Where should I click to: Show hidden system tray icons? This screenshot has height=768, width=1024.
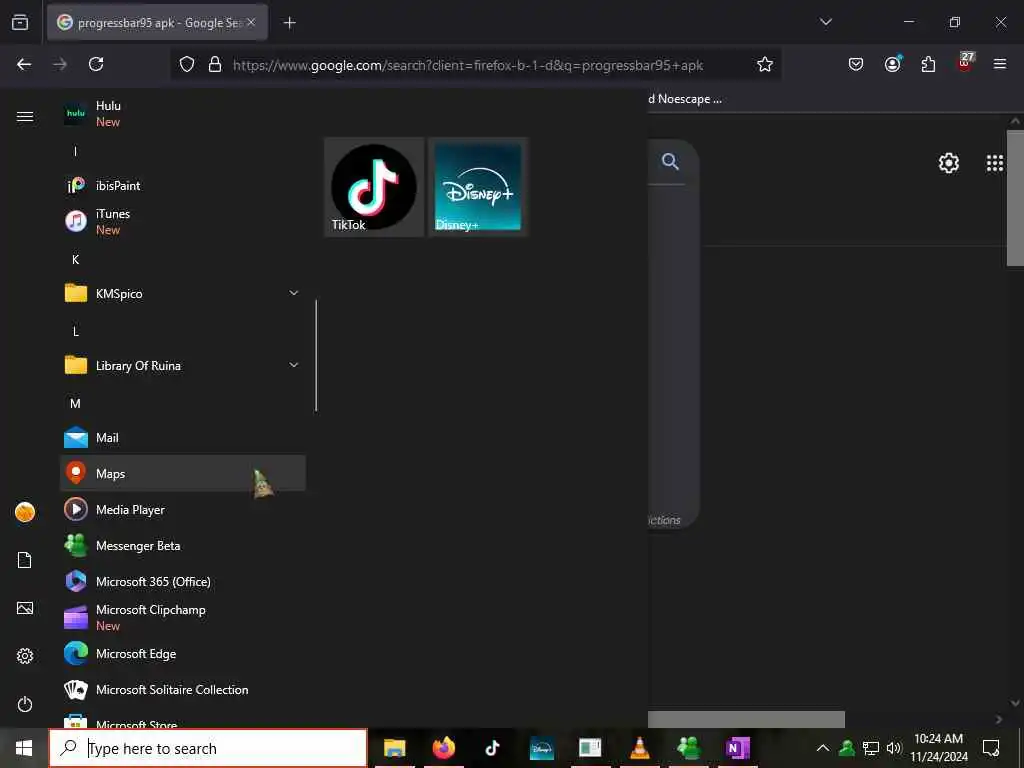click(823, 748)
